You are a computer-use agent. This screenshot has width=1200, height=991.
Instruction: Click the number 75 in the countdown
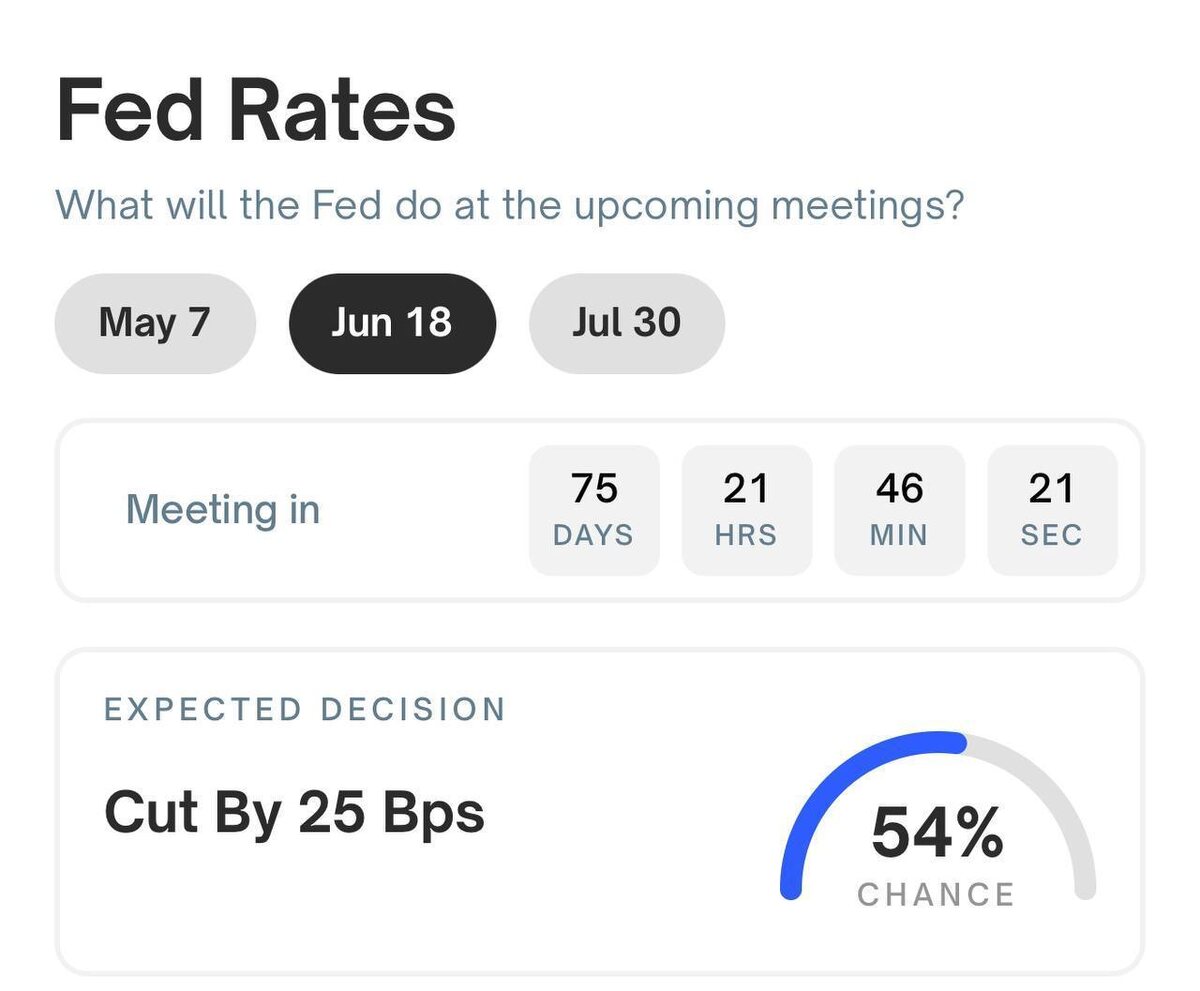[x=594, y=489]
